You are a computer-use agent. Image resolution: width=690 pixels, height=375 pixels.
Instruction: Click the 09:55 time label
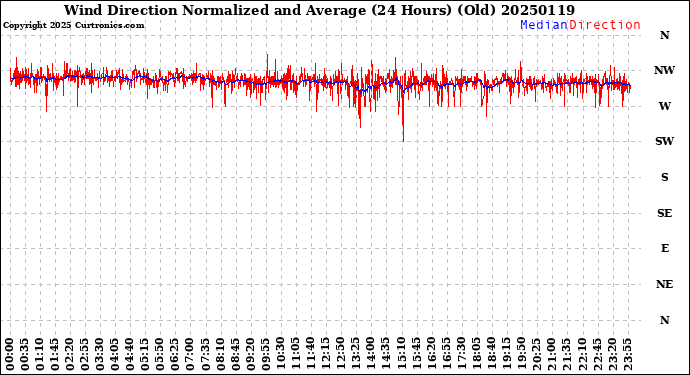click(266, 354)
